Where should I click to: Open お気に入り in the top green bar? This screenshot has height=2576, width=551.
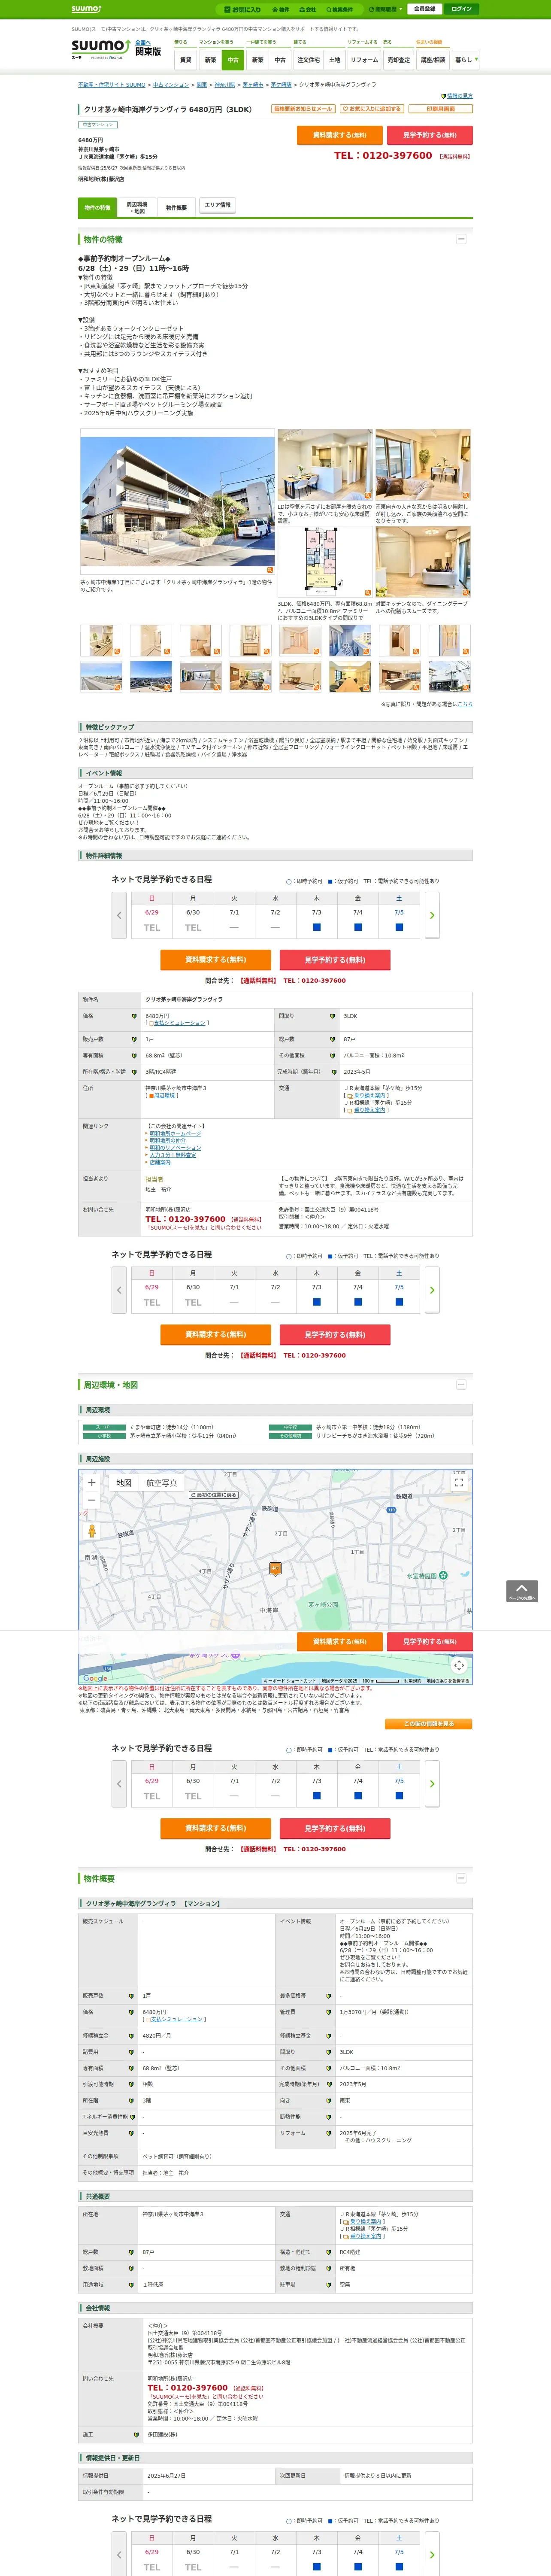[243, 9]
